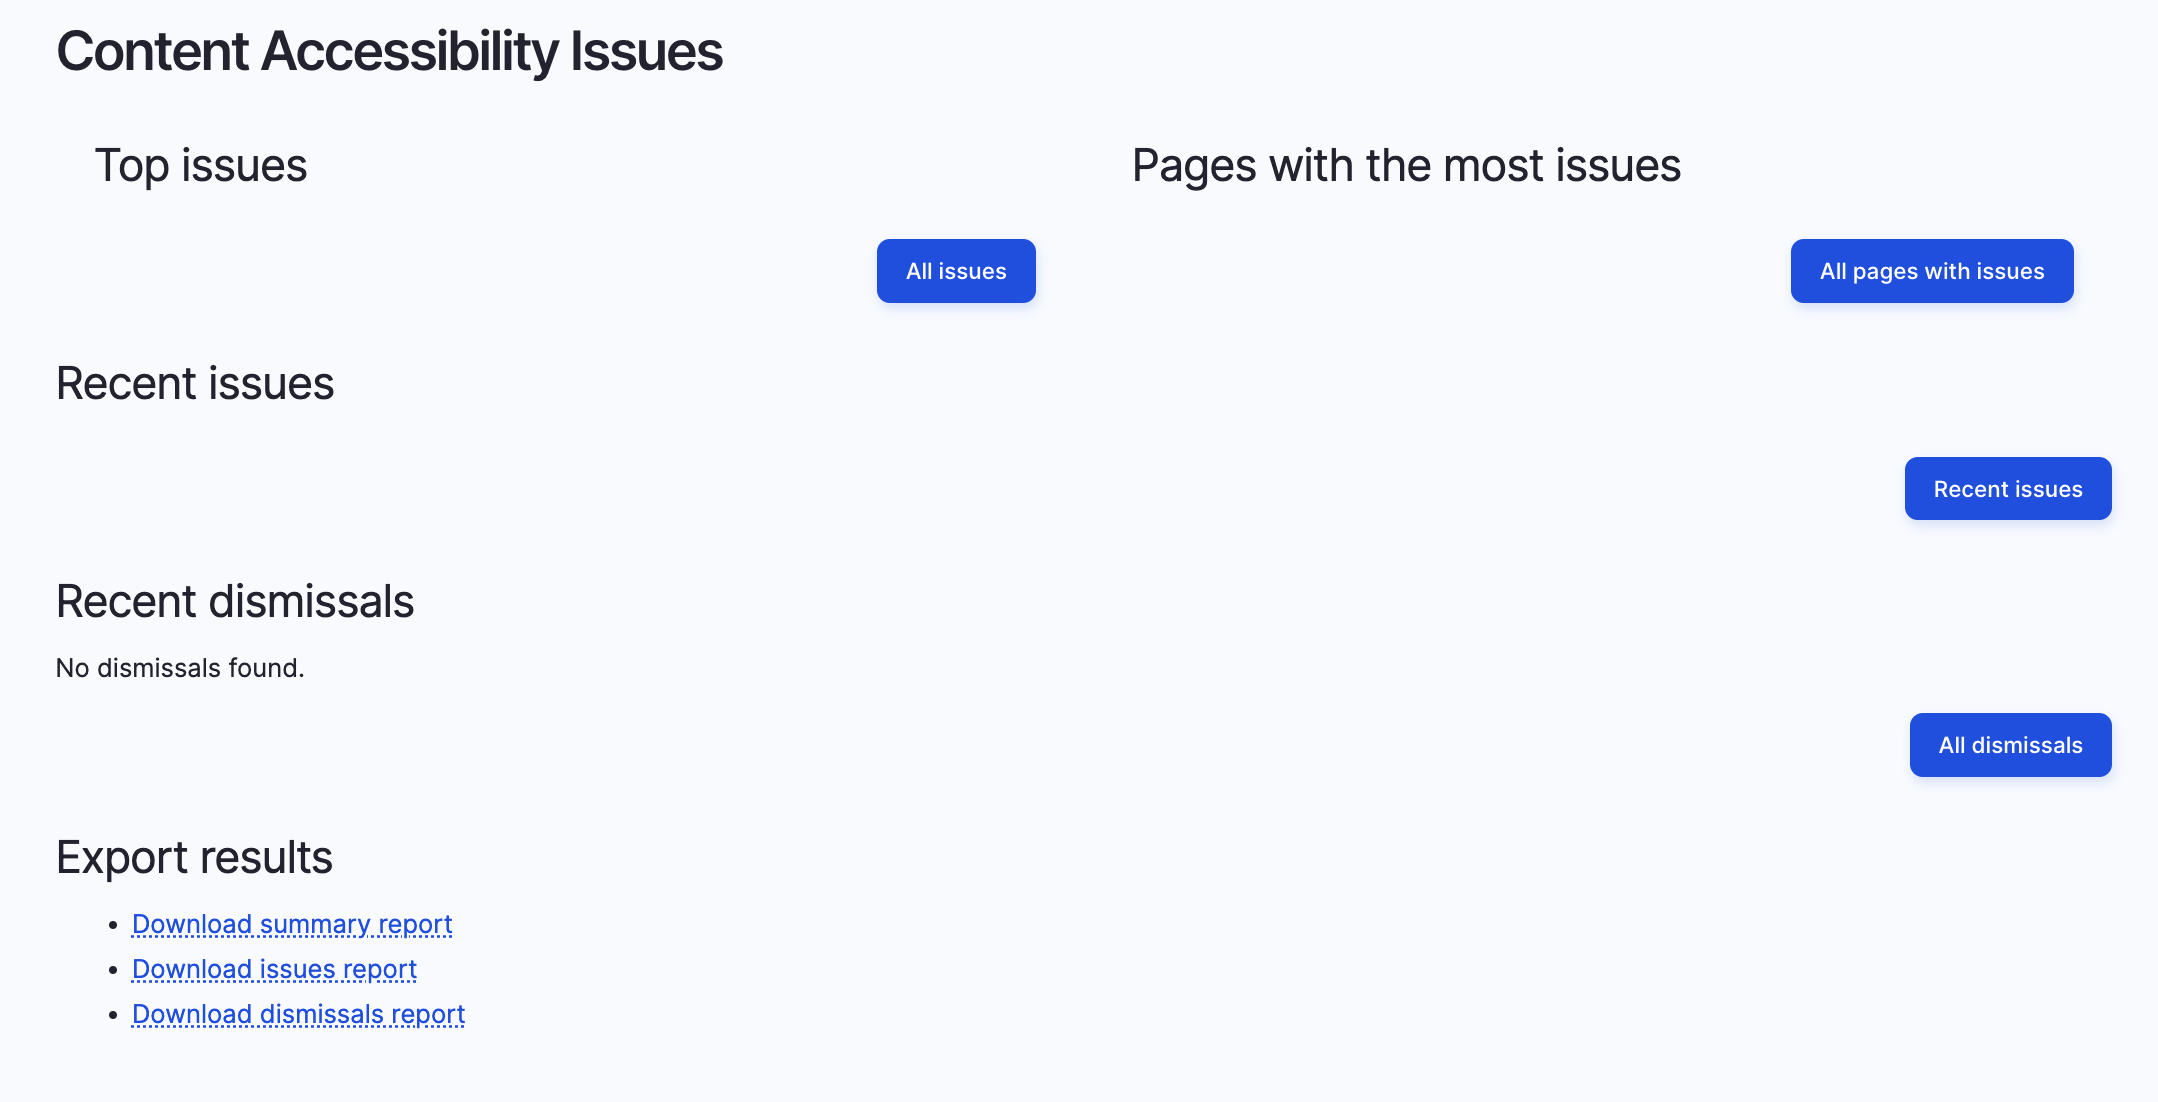Show every issue using the Top issues button
This screenshot has height=1102, width=2158.
coord(956,271)
